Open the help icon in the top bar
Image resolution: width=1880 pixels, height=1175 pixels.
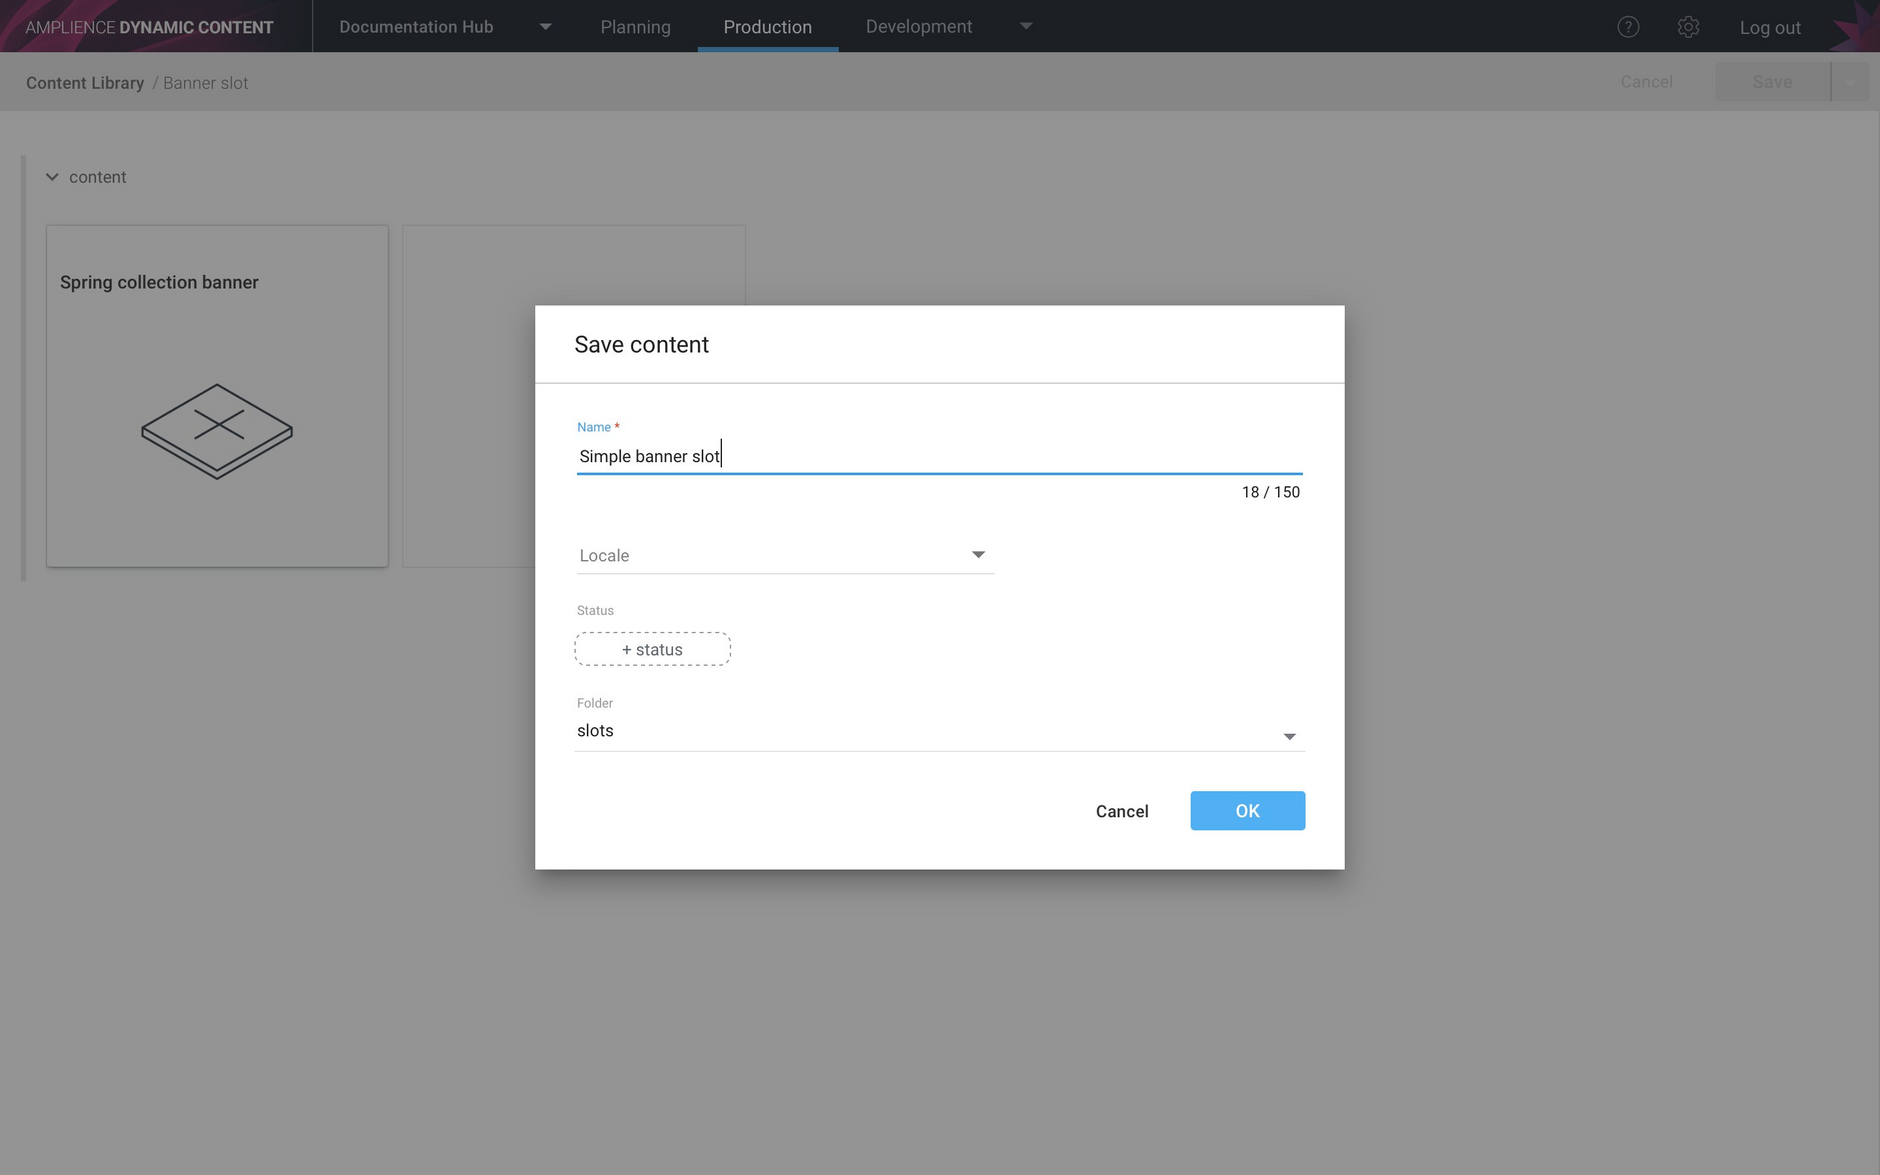pyautogui.click(x=1628, y=26)
